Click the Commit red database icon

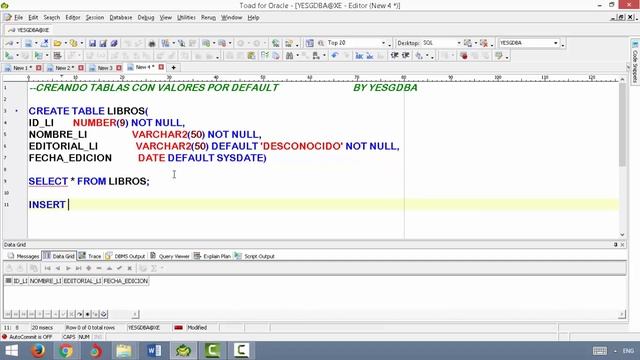click(x=464, y=56)
